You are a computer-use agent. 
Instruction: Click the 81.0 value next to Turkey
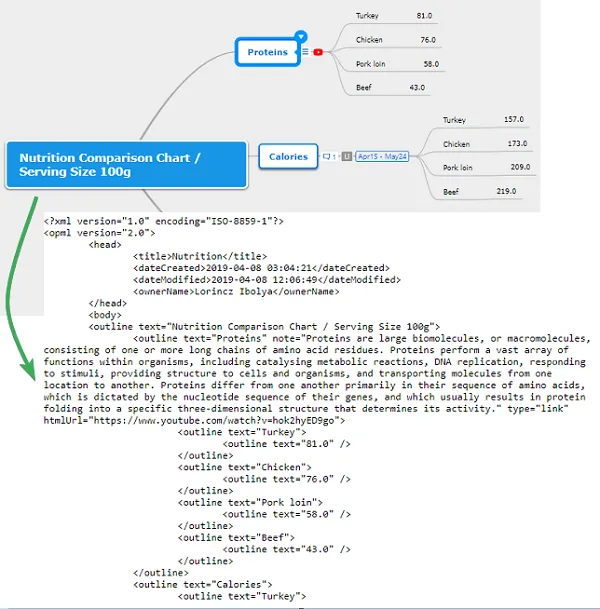424,16
